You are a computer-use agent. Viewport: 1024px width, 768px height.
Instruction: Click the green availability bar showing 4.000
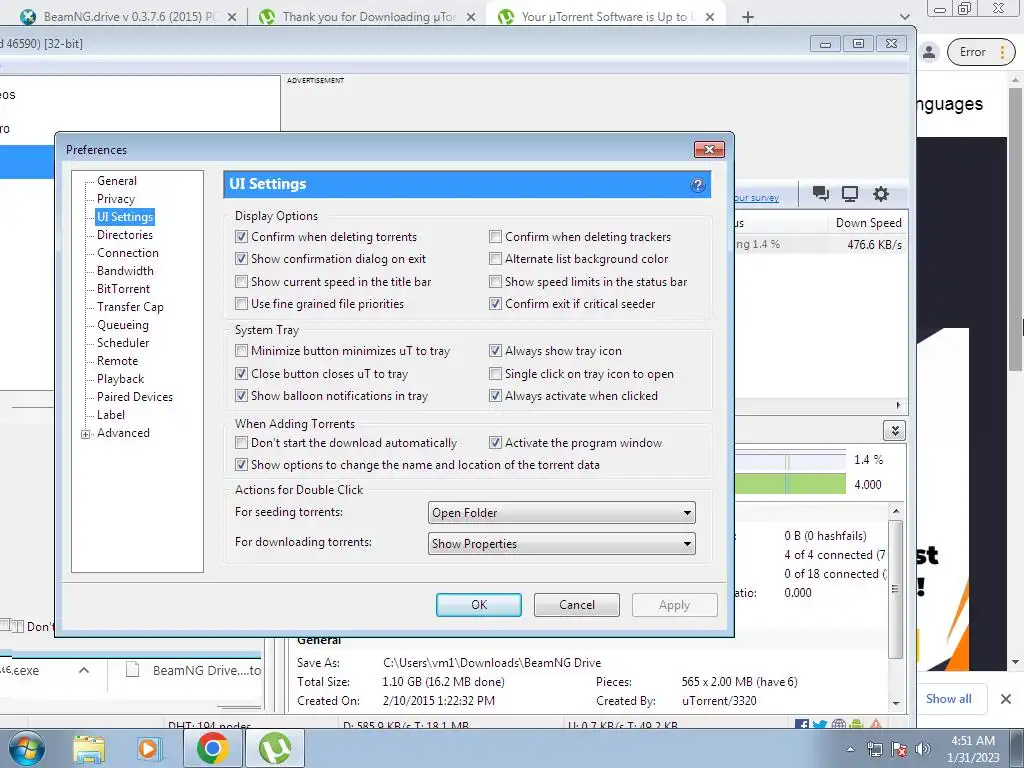pos(790,484)
